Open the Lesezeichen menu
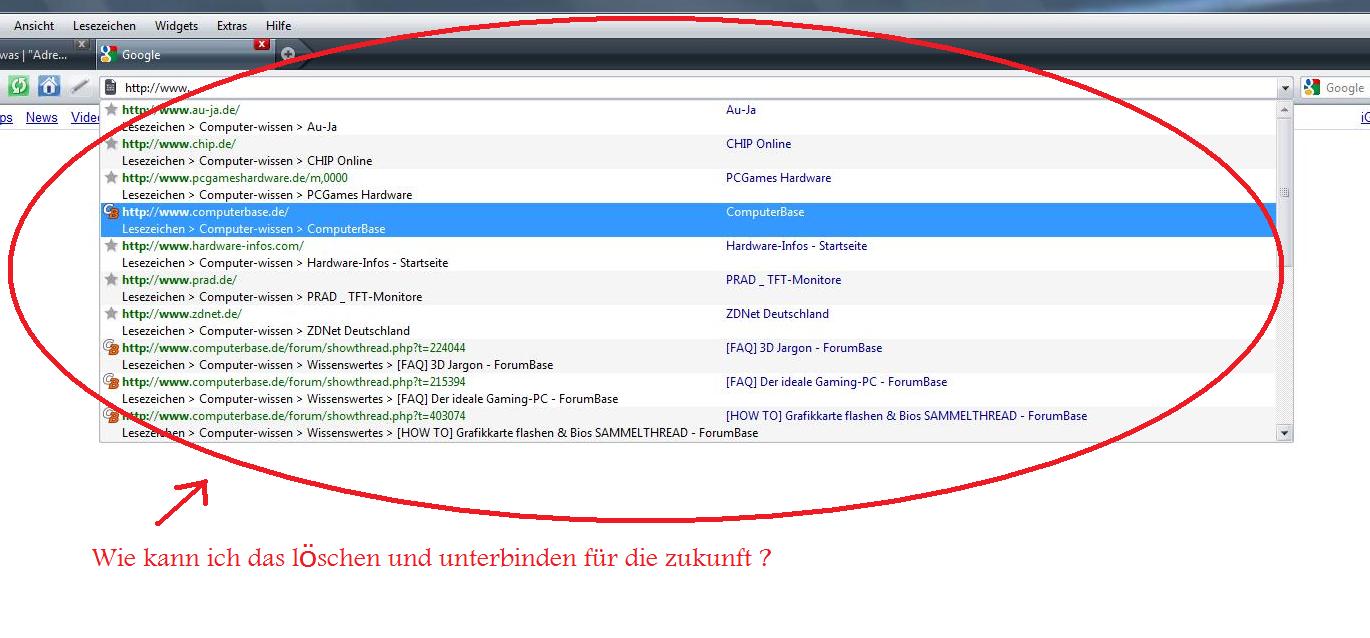This screenshot has width=1370, height=638. 104,26
